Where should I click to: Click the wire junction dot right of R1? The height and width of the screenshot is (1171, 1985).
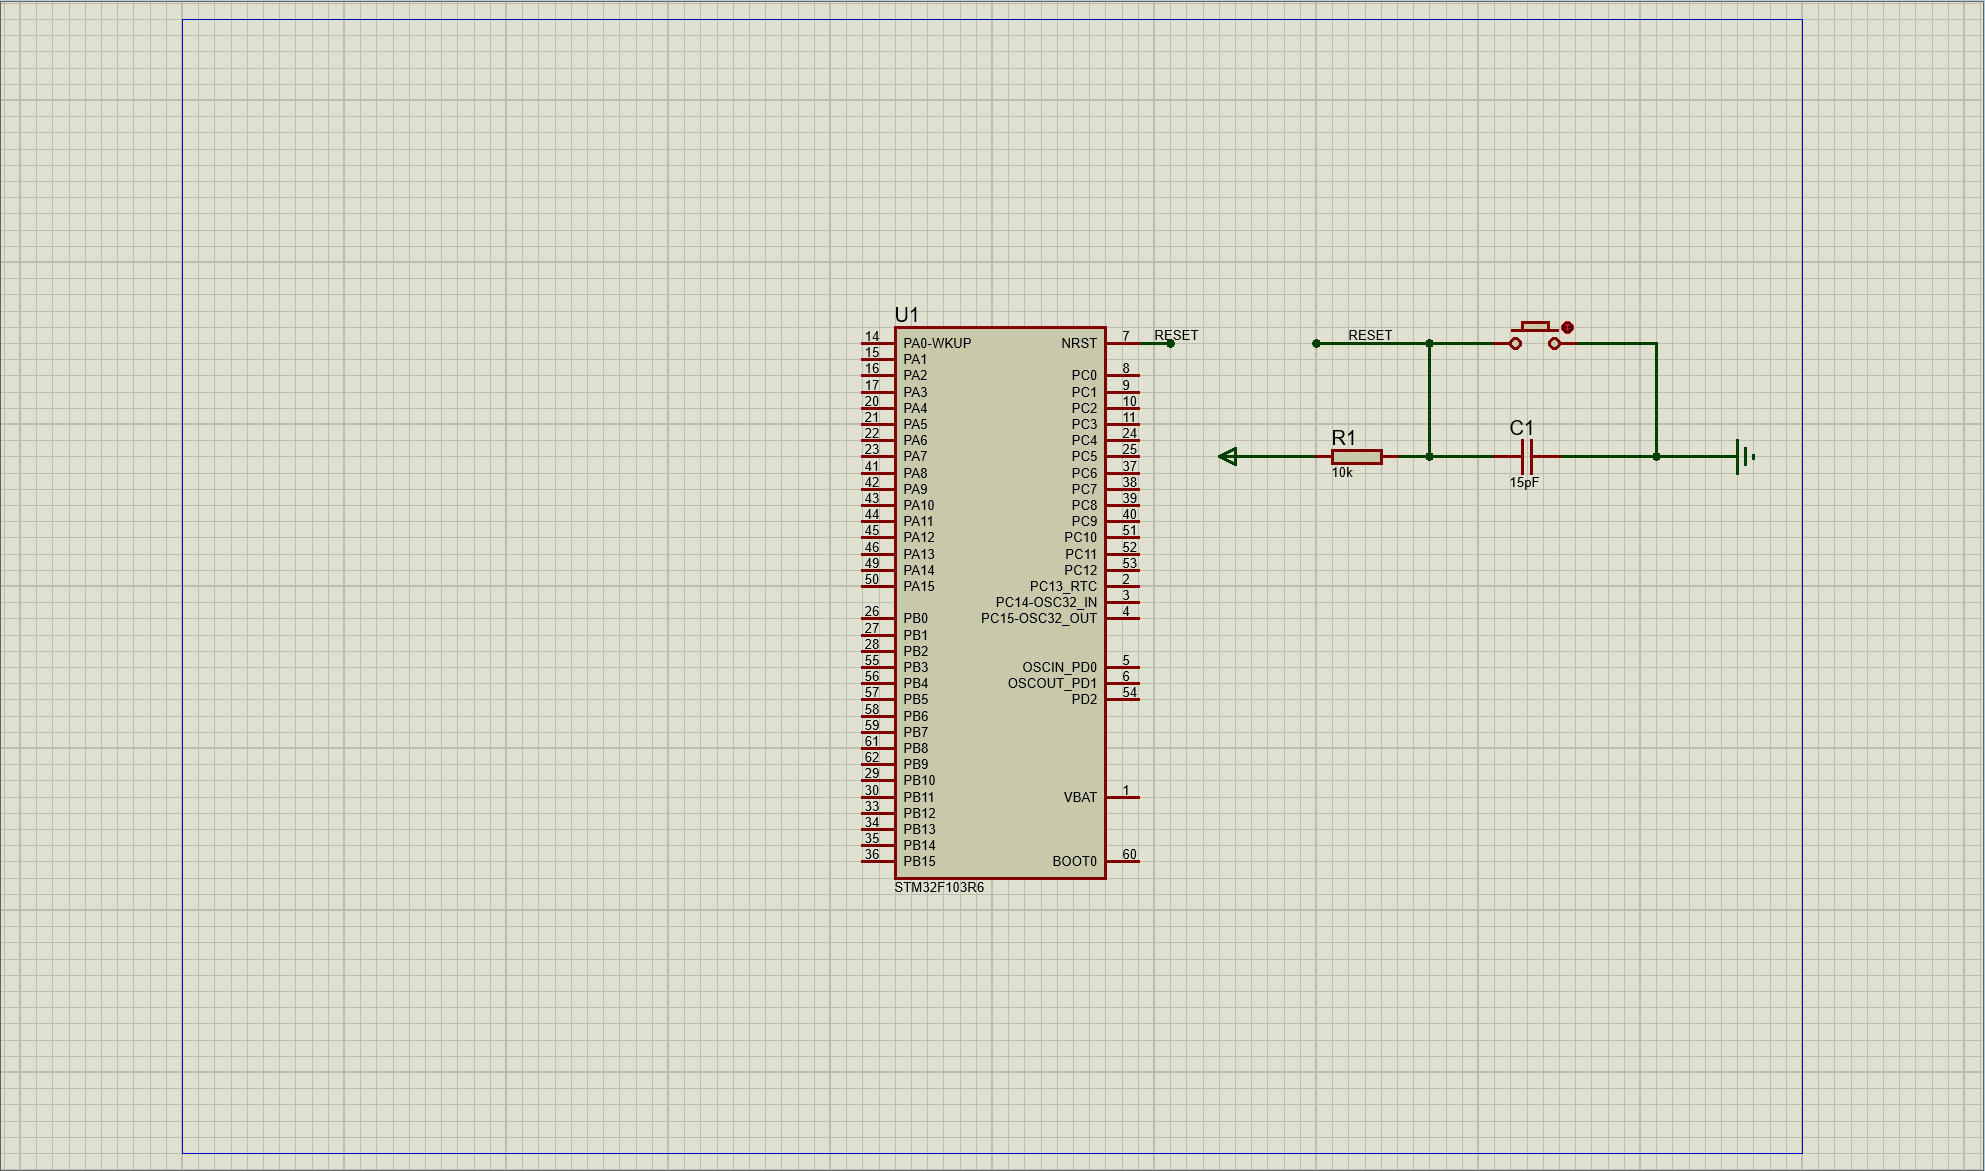click(1429, 457)
